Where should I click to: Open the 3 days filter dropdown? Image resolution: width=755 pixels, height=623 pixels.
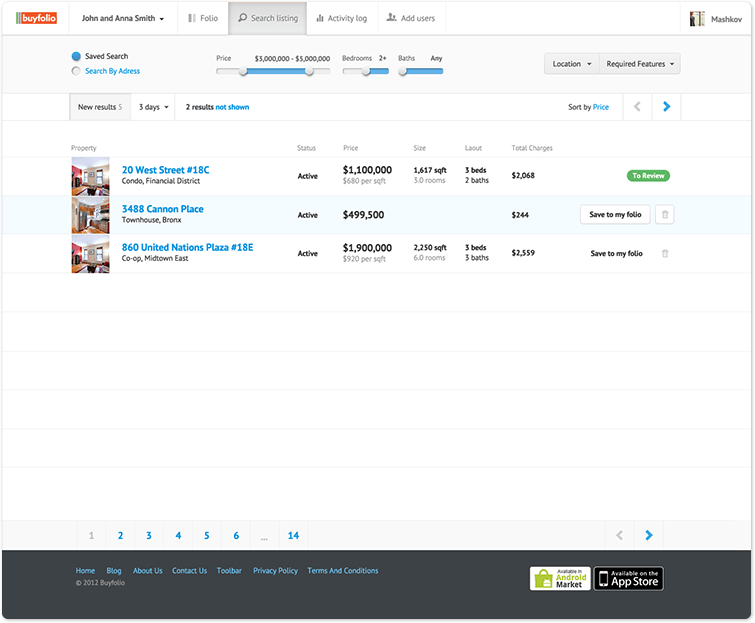(x=153, y=107)
